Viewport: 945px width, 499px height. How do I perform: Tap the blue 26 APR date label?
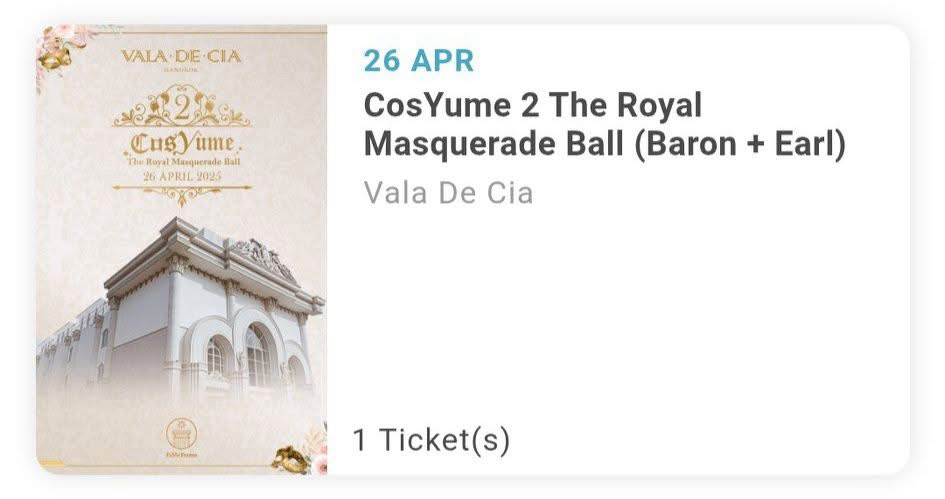pos(418,61)
